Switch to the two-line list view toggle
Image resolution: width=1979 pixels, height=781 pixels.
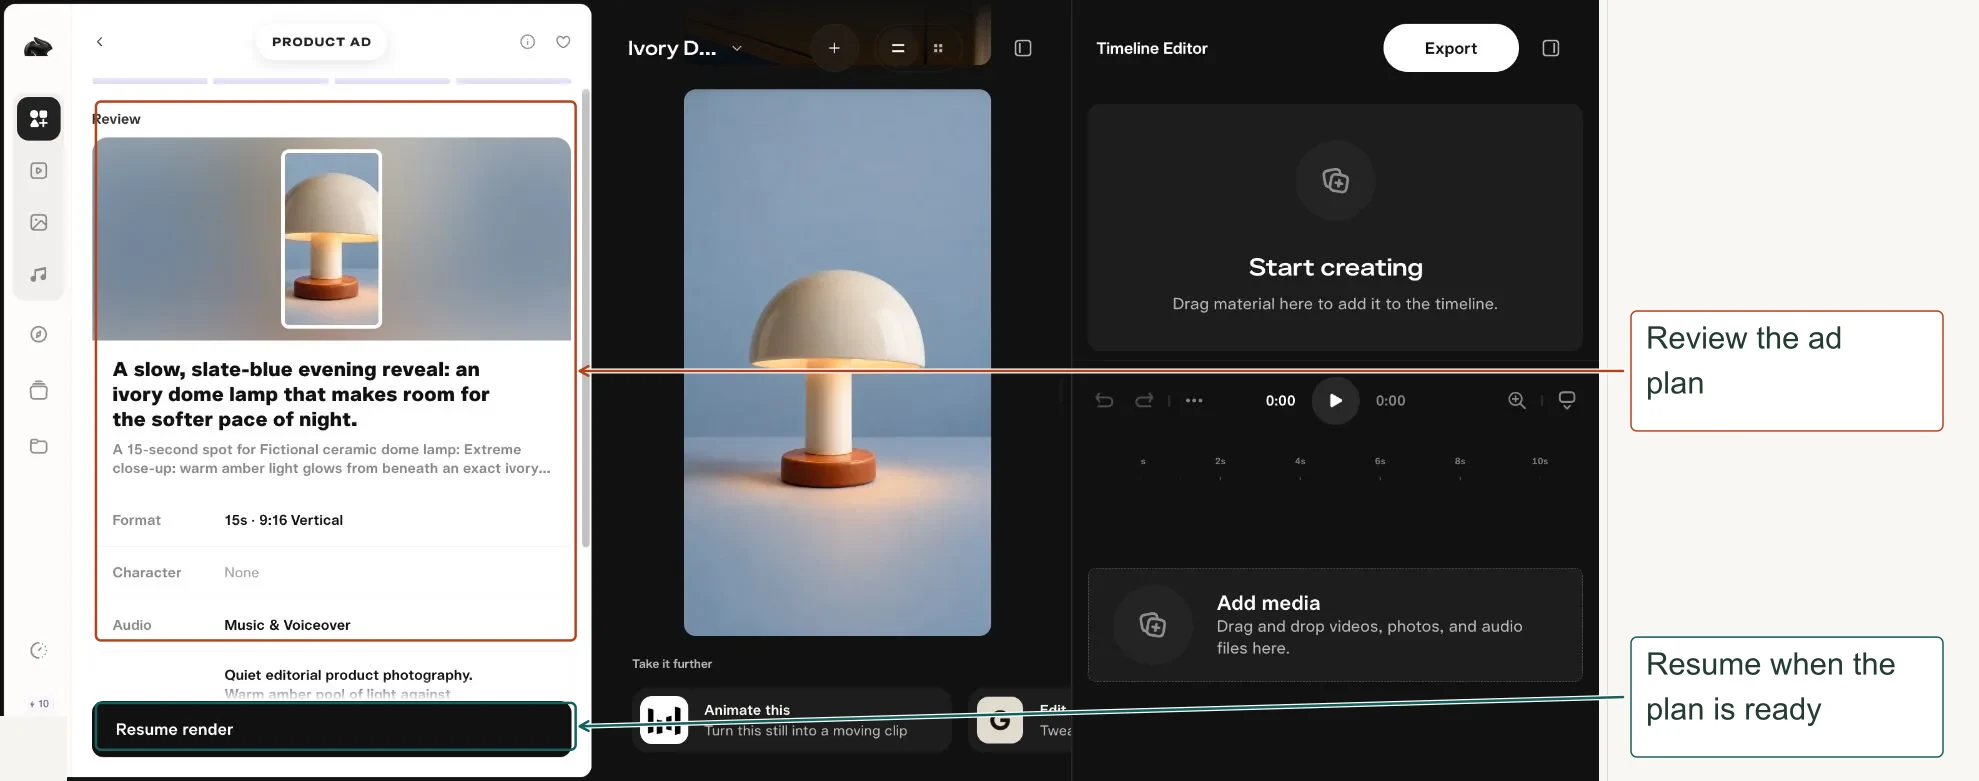click(x=898, y=48)
